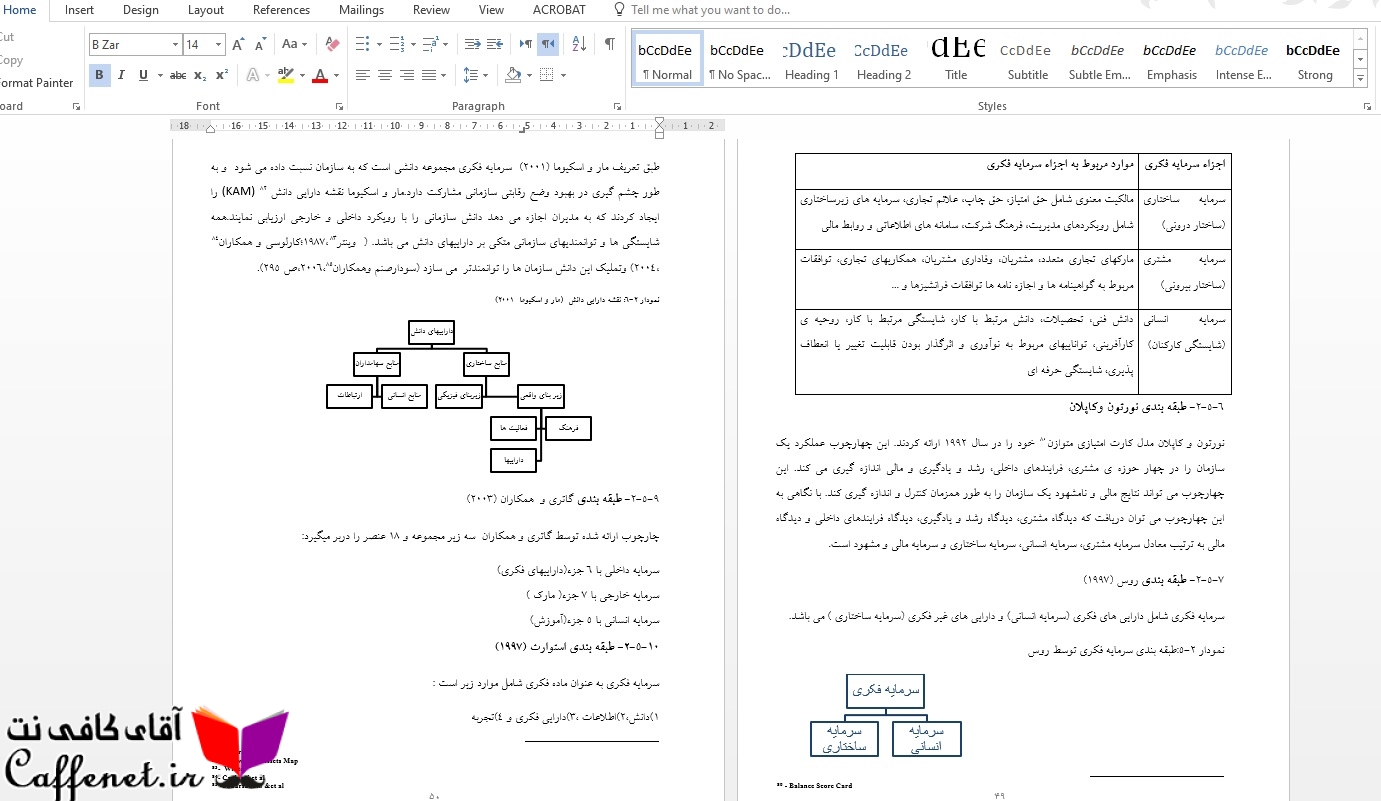This screenshot has width=1381, height=801.
Task: Toggle Underline formatting
Action: tap(143, 75)
